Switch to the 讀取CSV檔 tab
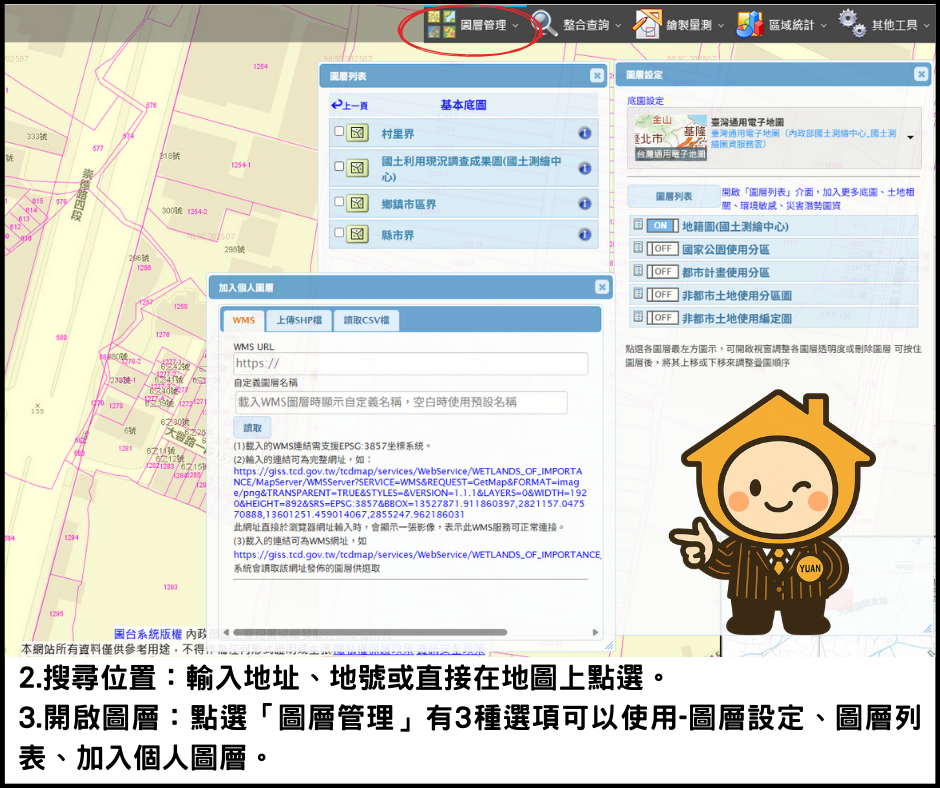The height and width of the screenshot is (788, 940). pyautogui.click(x=367, y=320)
